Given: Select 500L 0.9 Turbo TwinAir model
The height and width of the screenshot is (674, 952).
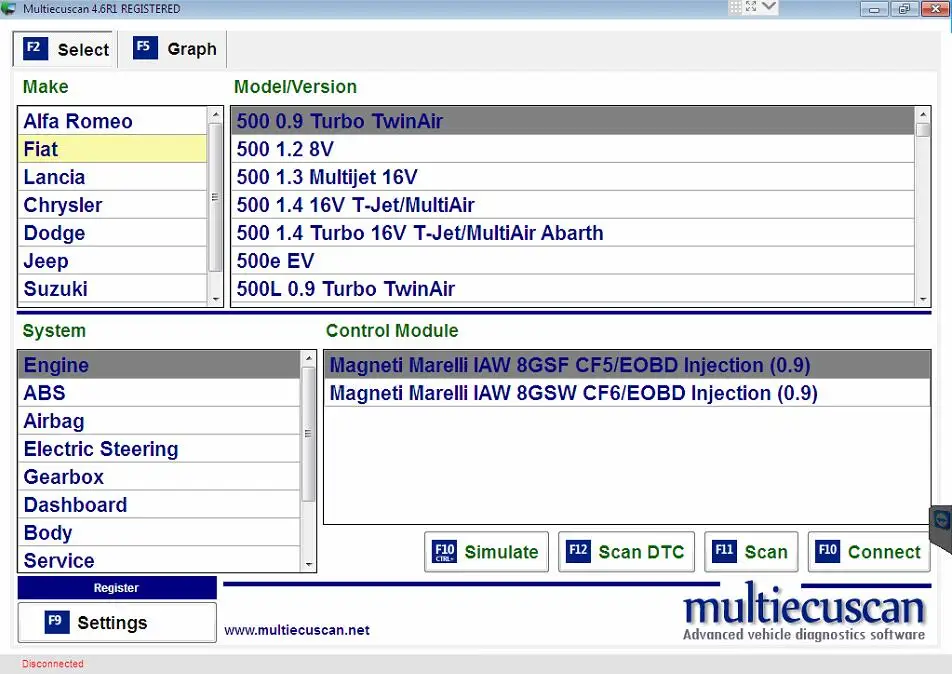Looking at the screenshot, I should pyautogui.click(x=573, y=288).
